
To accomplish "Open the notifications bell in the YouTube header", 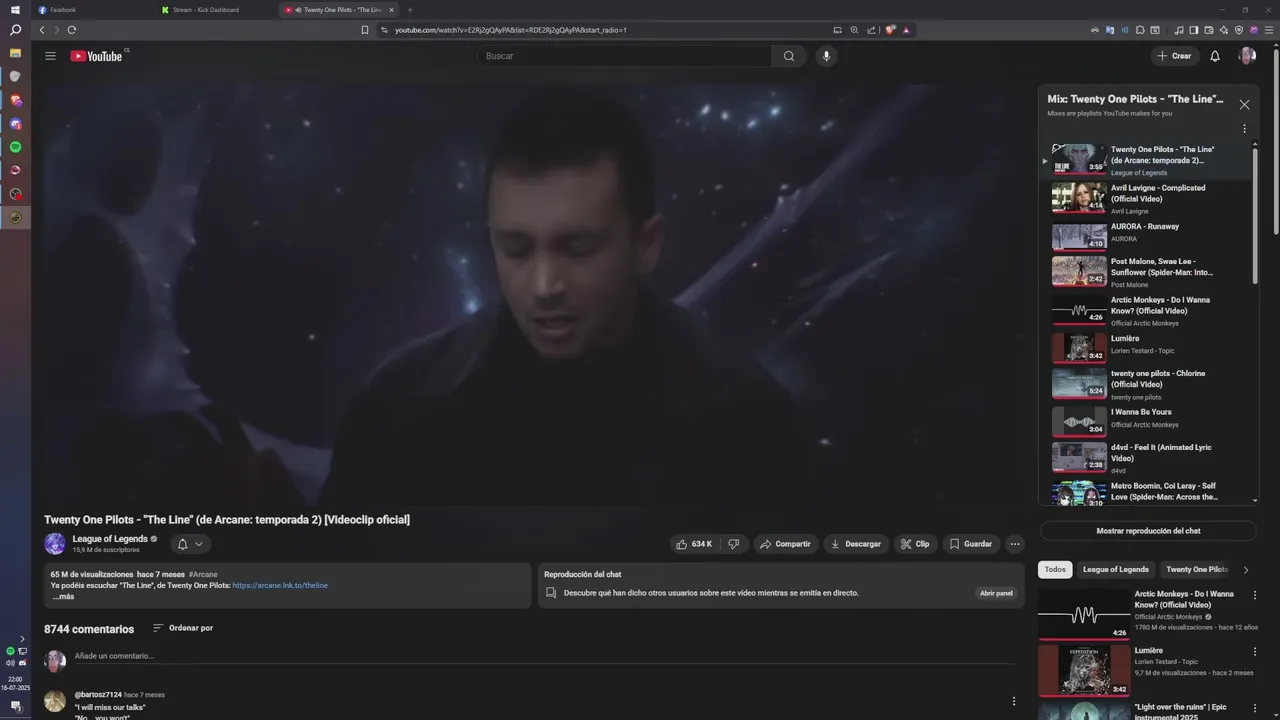I will [x=1215, y=56].
